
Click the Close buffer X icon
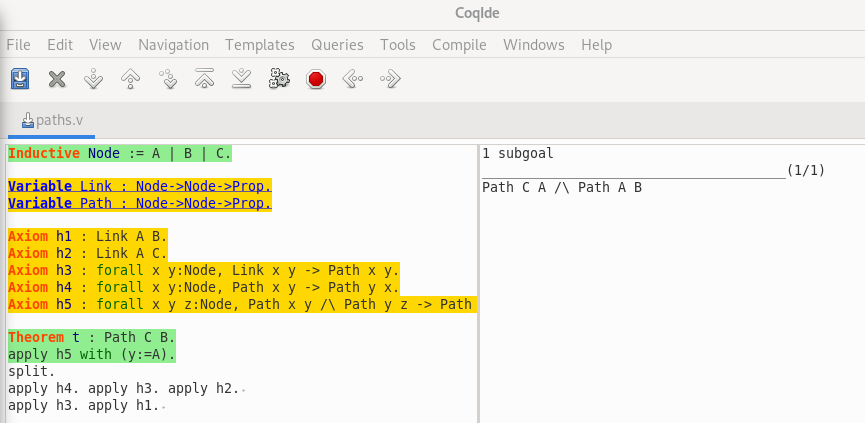click(x=57, y=79)
